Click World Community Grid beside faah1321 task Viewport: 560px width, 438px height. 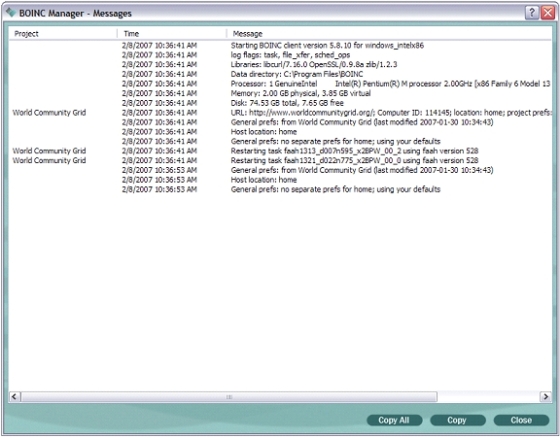click(x=49, y=160)
